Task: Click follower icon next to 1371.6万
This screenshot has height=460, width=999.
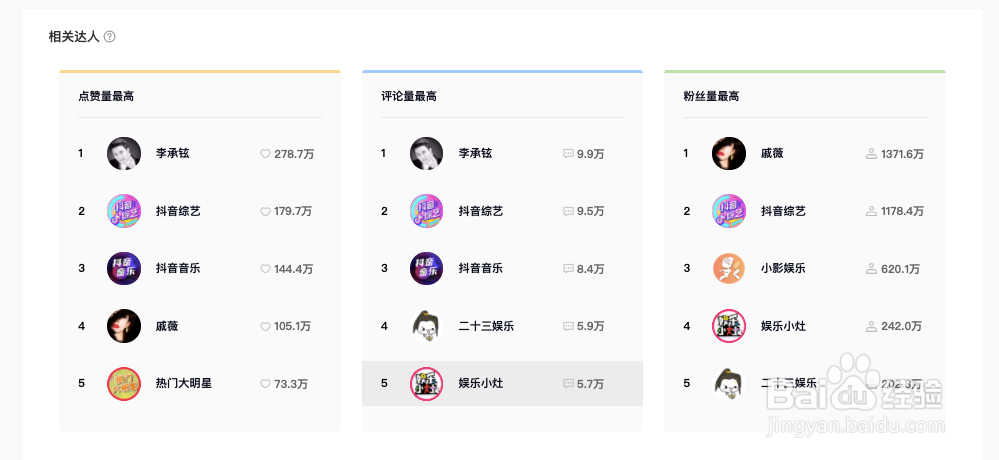Action: 872,154
